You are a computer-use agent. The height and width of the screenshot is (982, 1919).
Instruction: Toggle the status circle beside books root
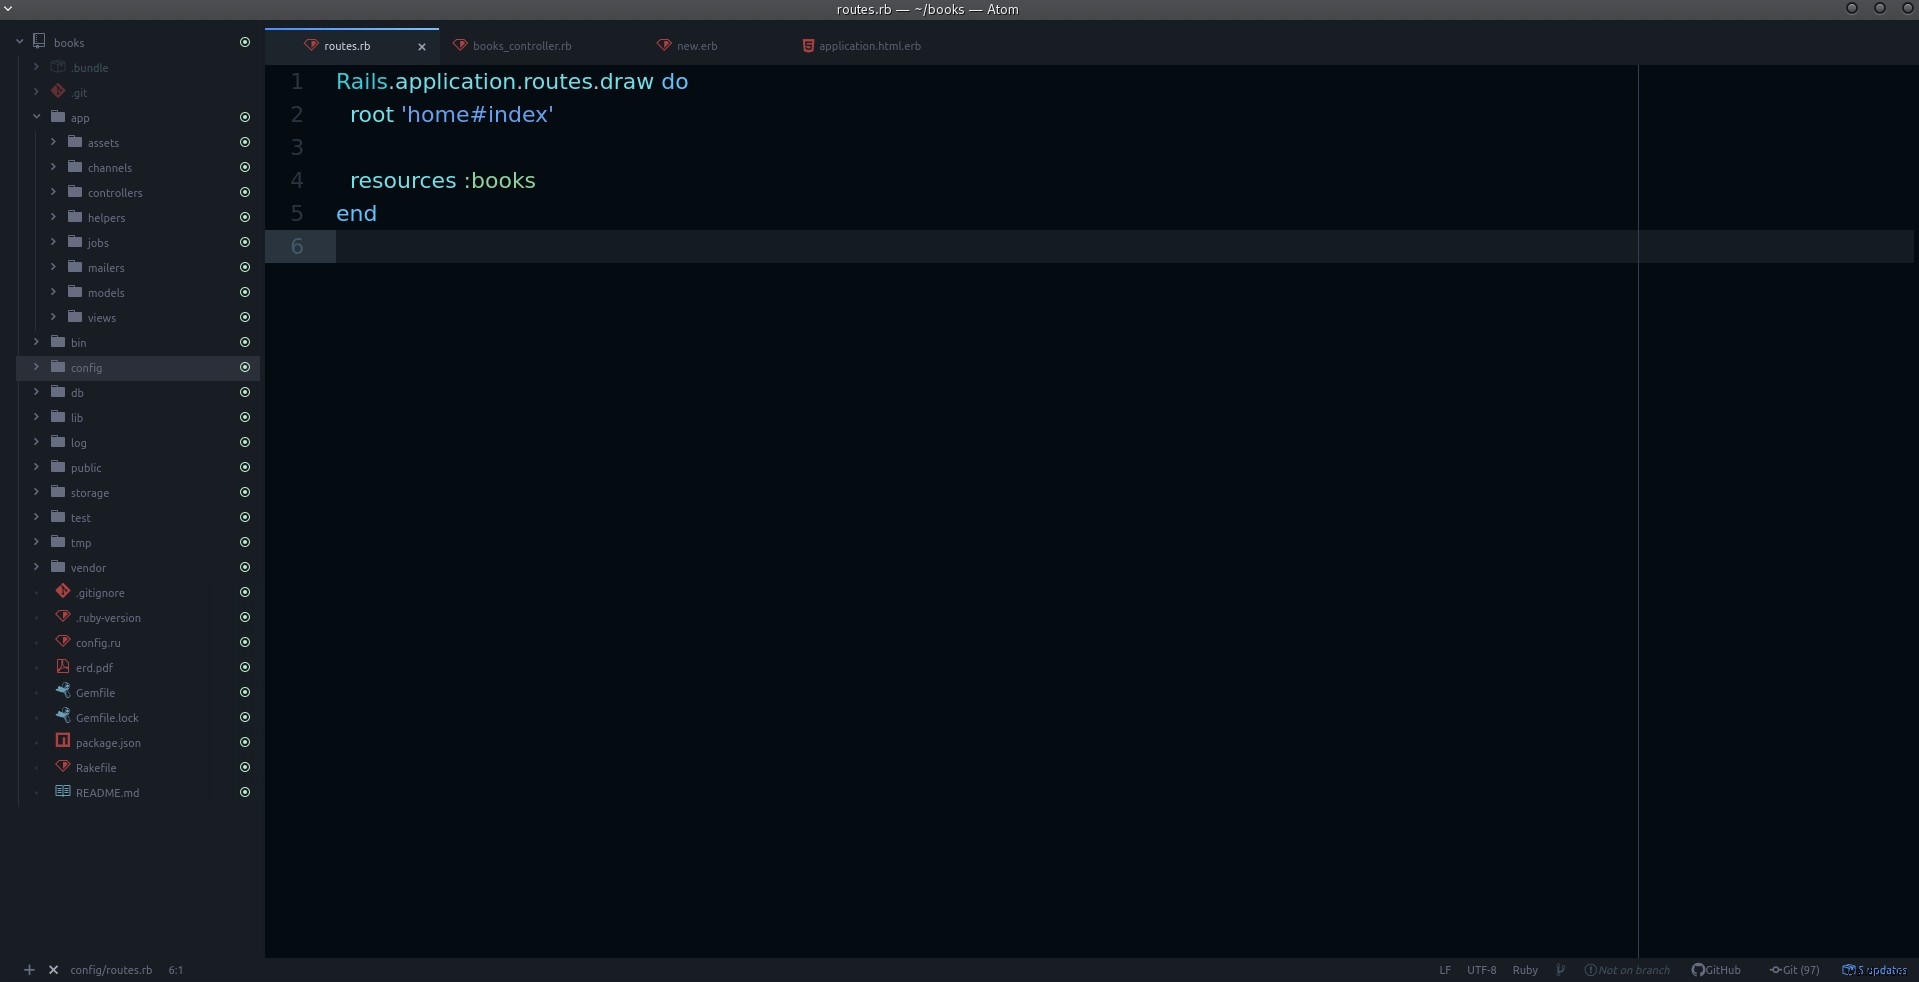[x=245, y=42]
